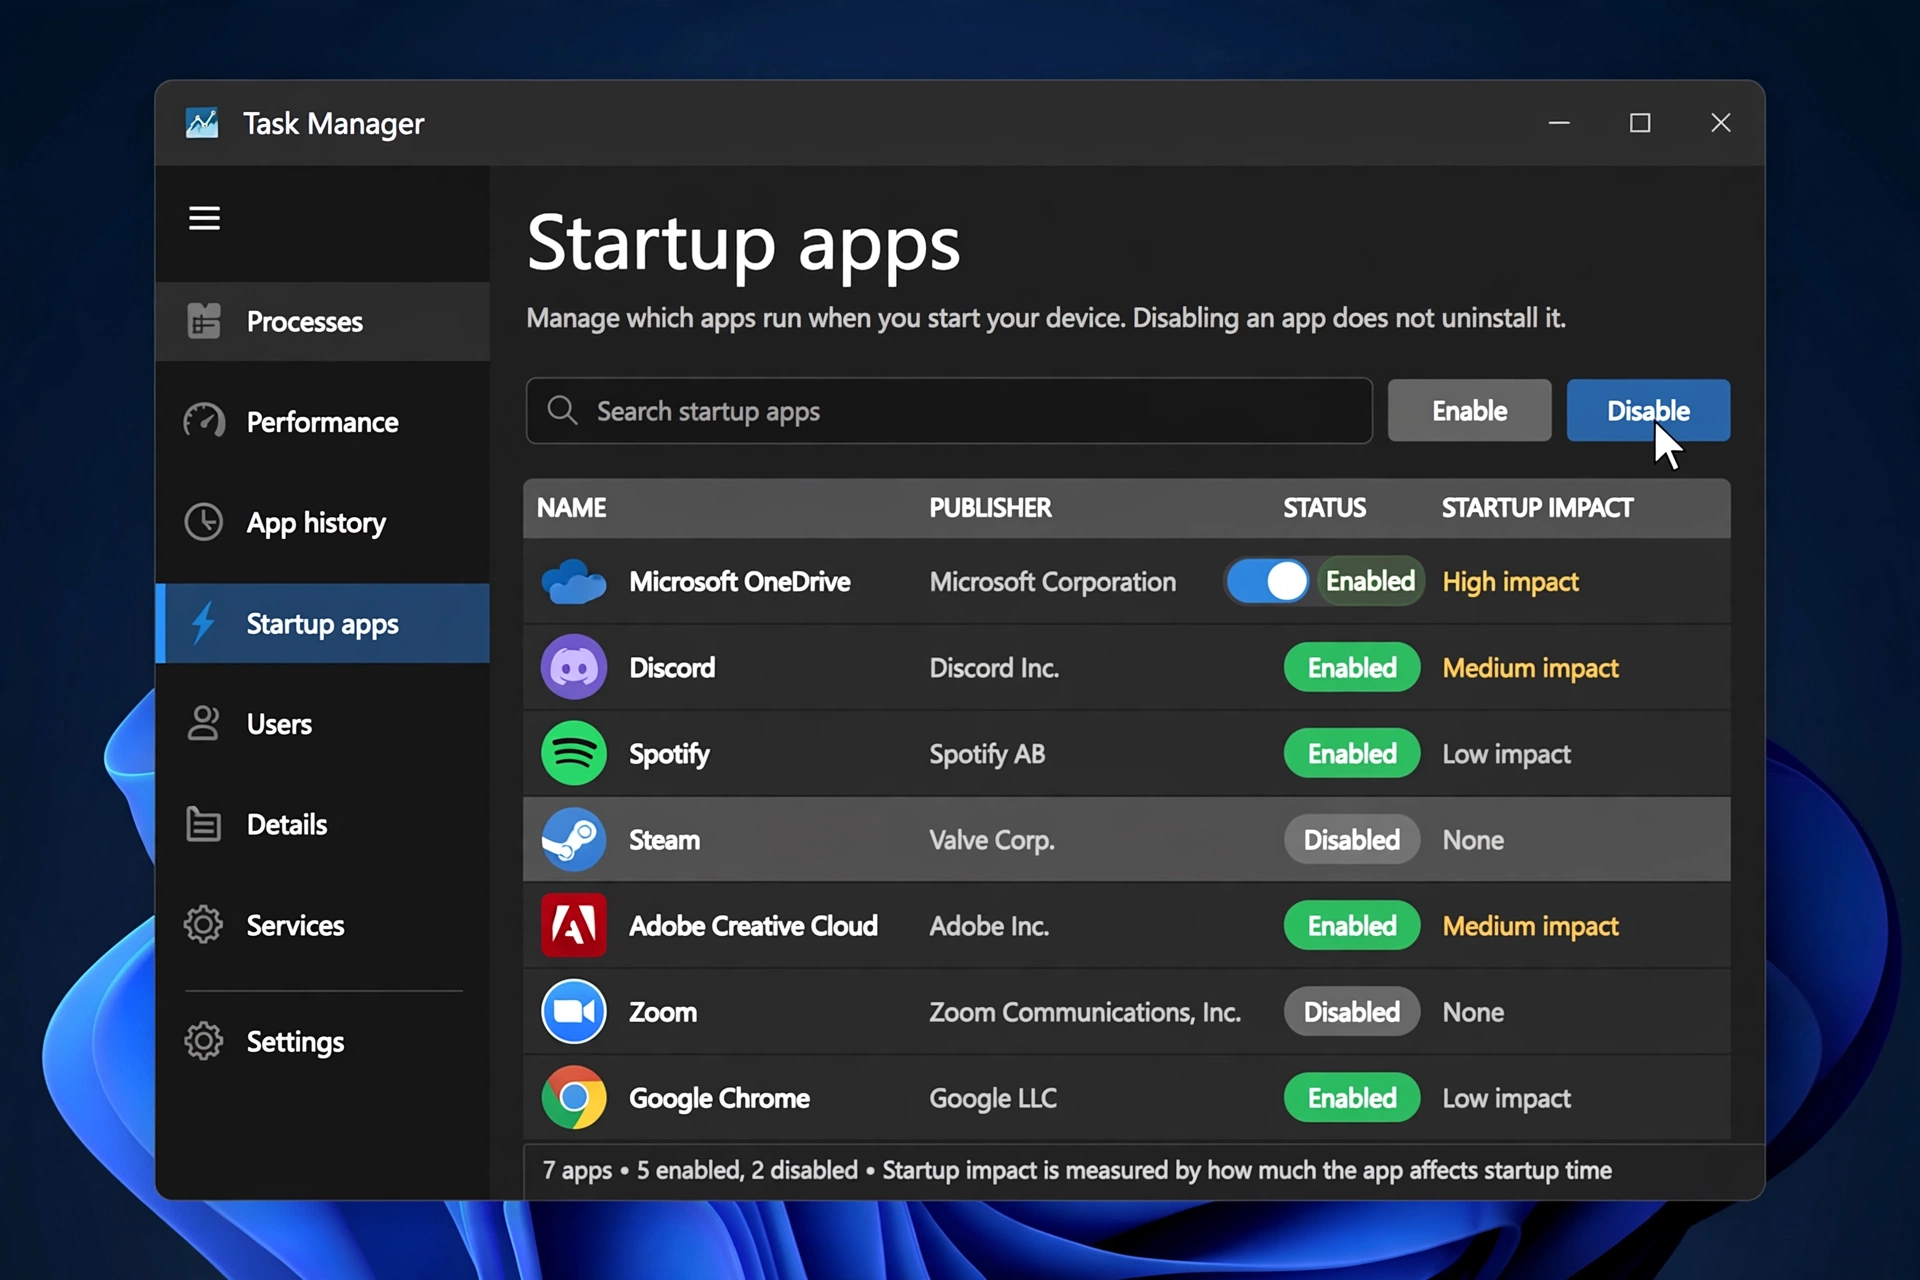Toggle Steam's Disabled status pill

1352,839
